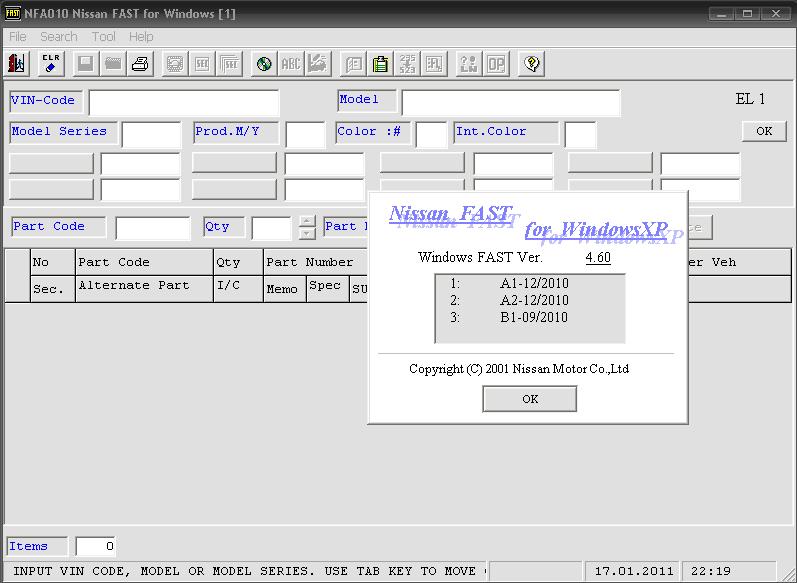This screenshot has height=583, width=797.
Task: Click the Qty input field
Action: pyautogui.click(x=271, y=228)
